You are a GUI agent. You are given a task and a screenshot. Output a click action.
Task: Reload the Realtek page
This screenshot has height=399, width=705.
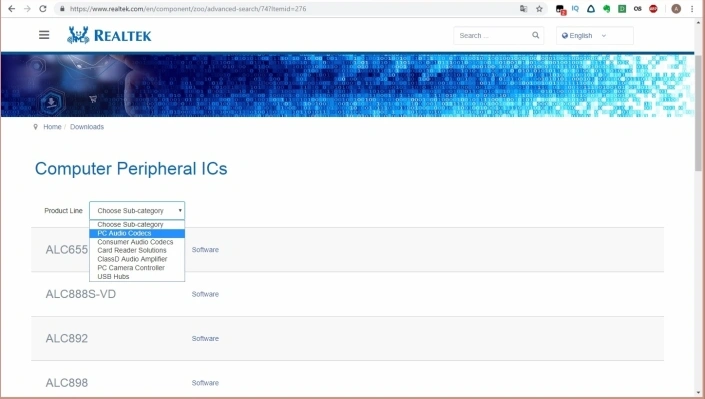click(43, 9)
